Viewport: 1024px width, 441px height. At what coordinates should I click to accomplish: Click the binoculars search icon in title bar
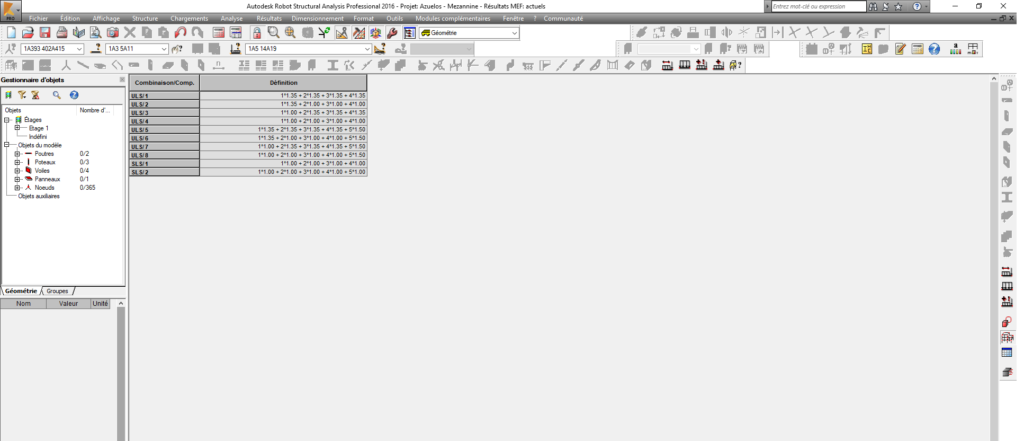point(874,6)
